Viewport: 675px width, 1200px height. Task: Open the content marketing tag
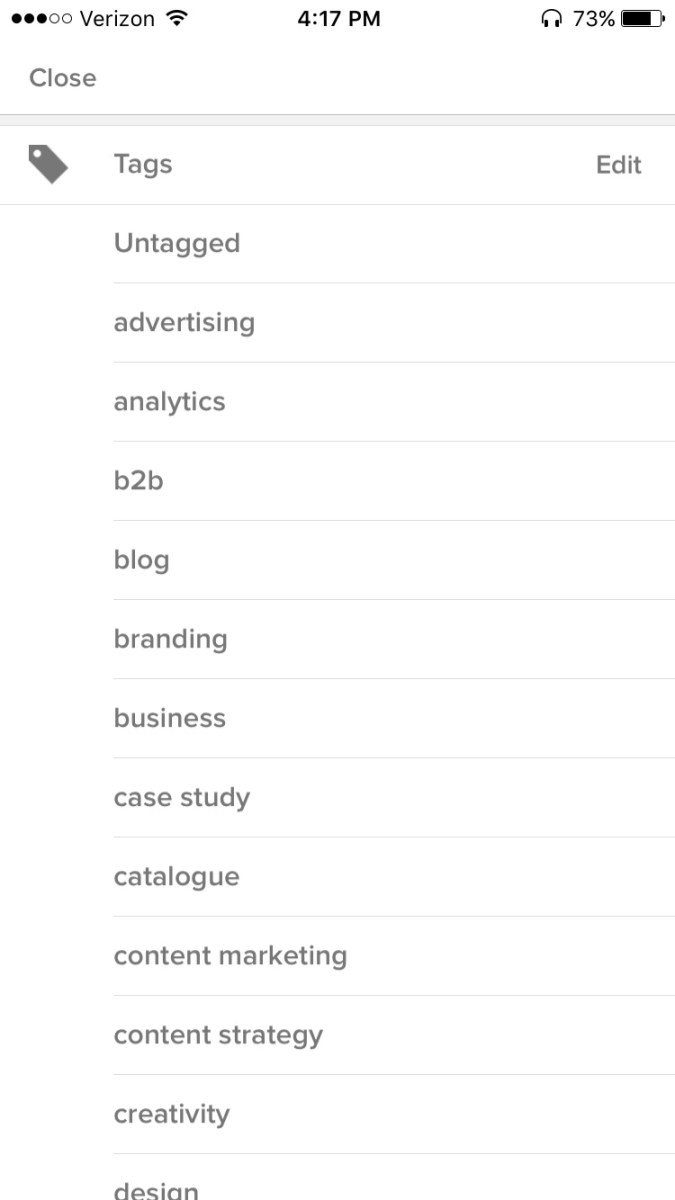pos(231,955)
